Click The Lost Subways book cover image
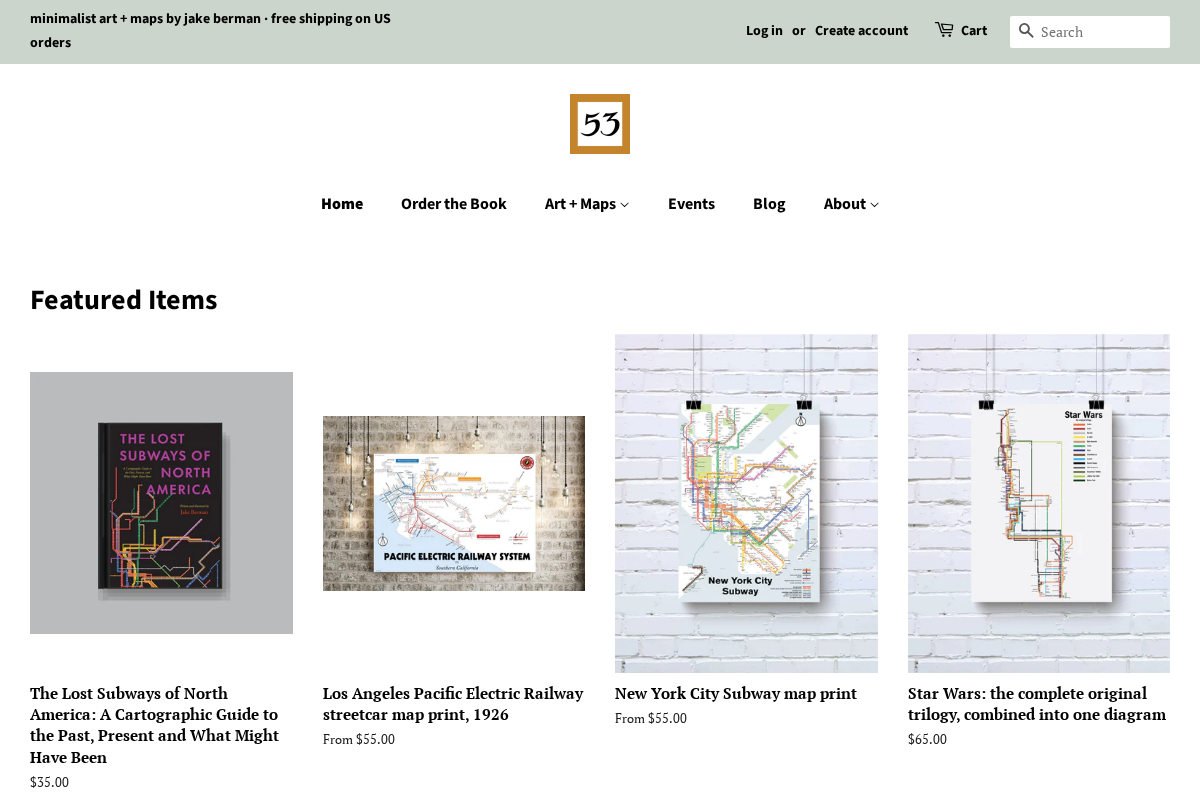 click(161, 503)
